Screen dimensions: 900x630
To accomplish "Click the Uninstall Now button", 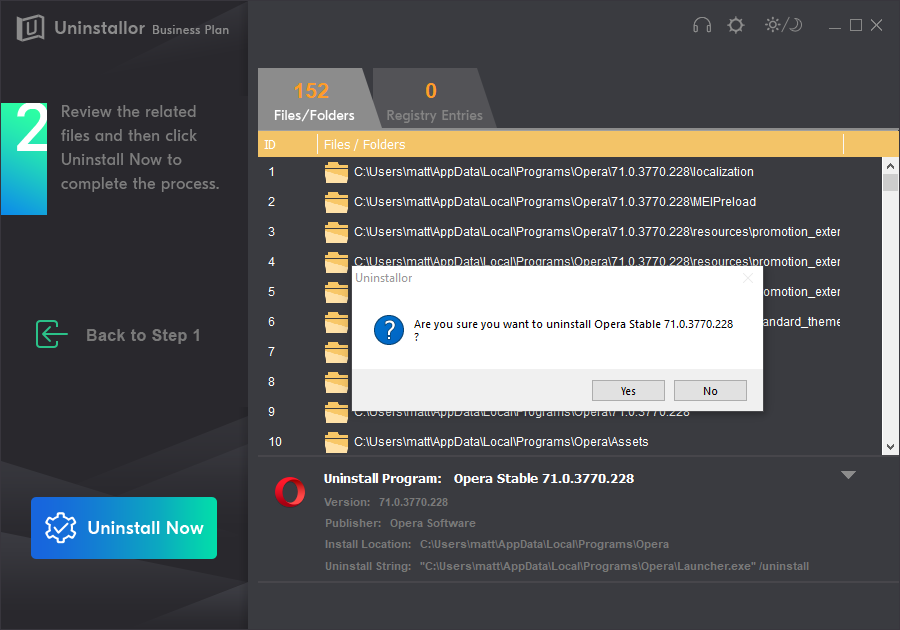I will [x=124, y=528].
